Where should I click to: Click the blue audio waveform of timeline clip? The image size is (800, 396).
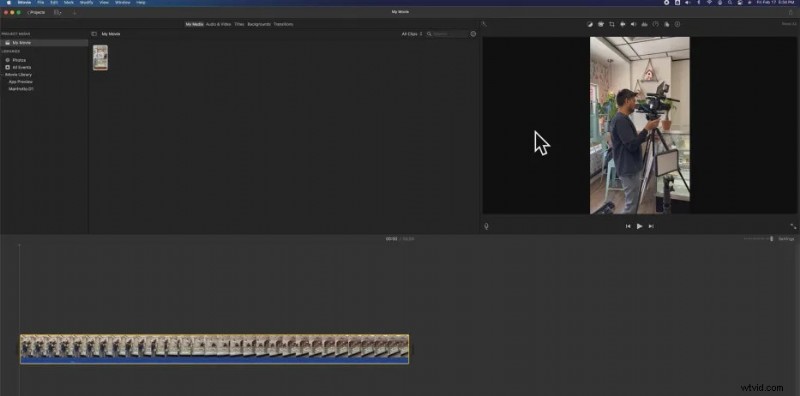point(214,360)
